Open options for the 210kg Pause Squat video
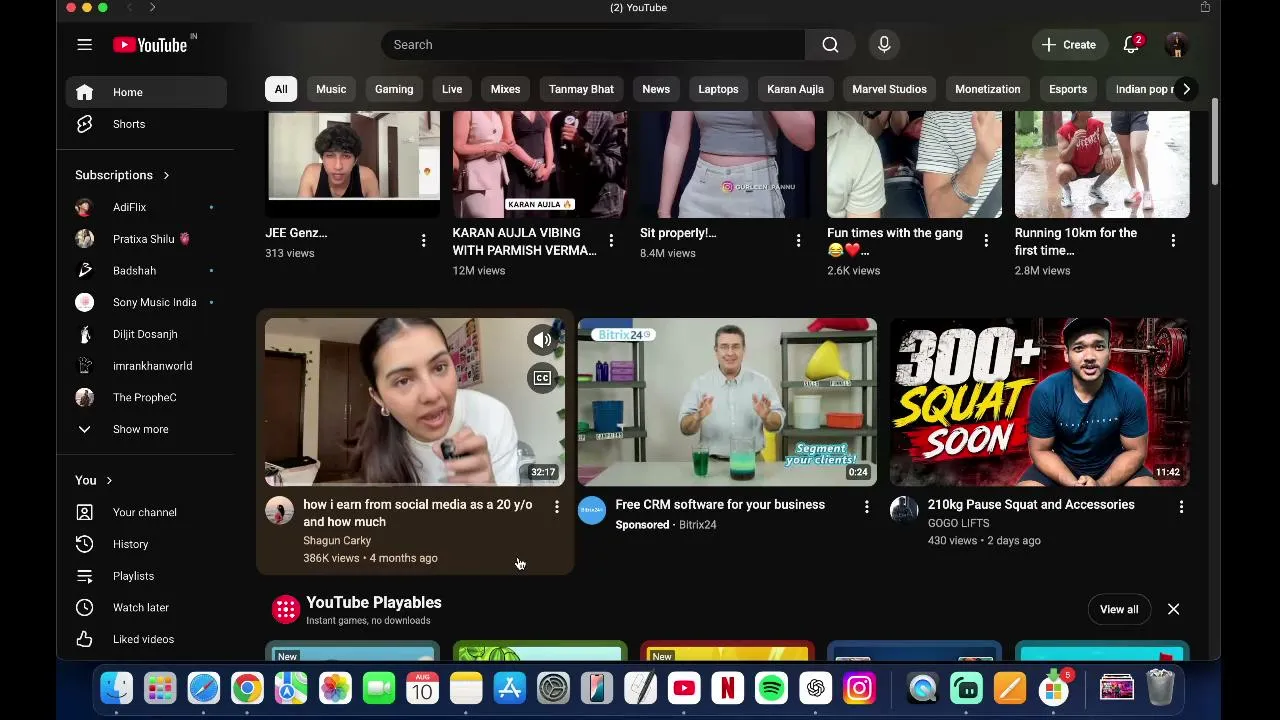This screenshot has height=720, width=1280. [1181, 507]
